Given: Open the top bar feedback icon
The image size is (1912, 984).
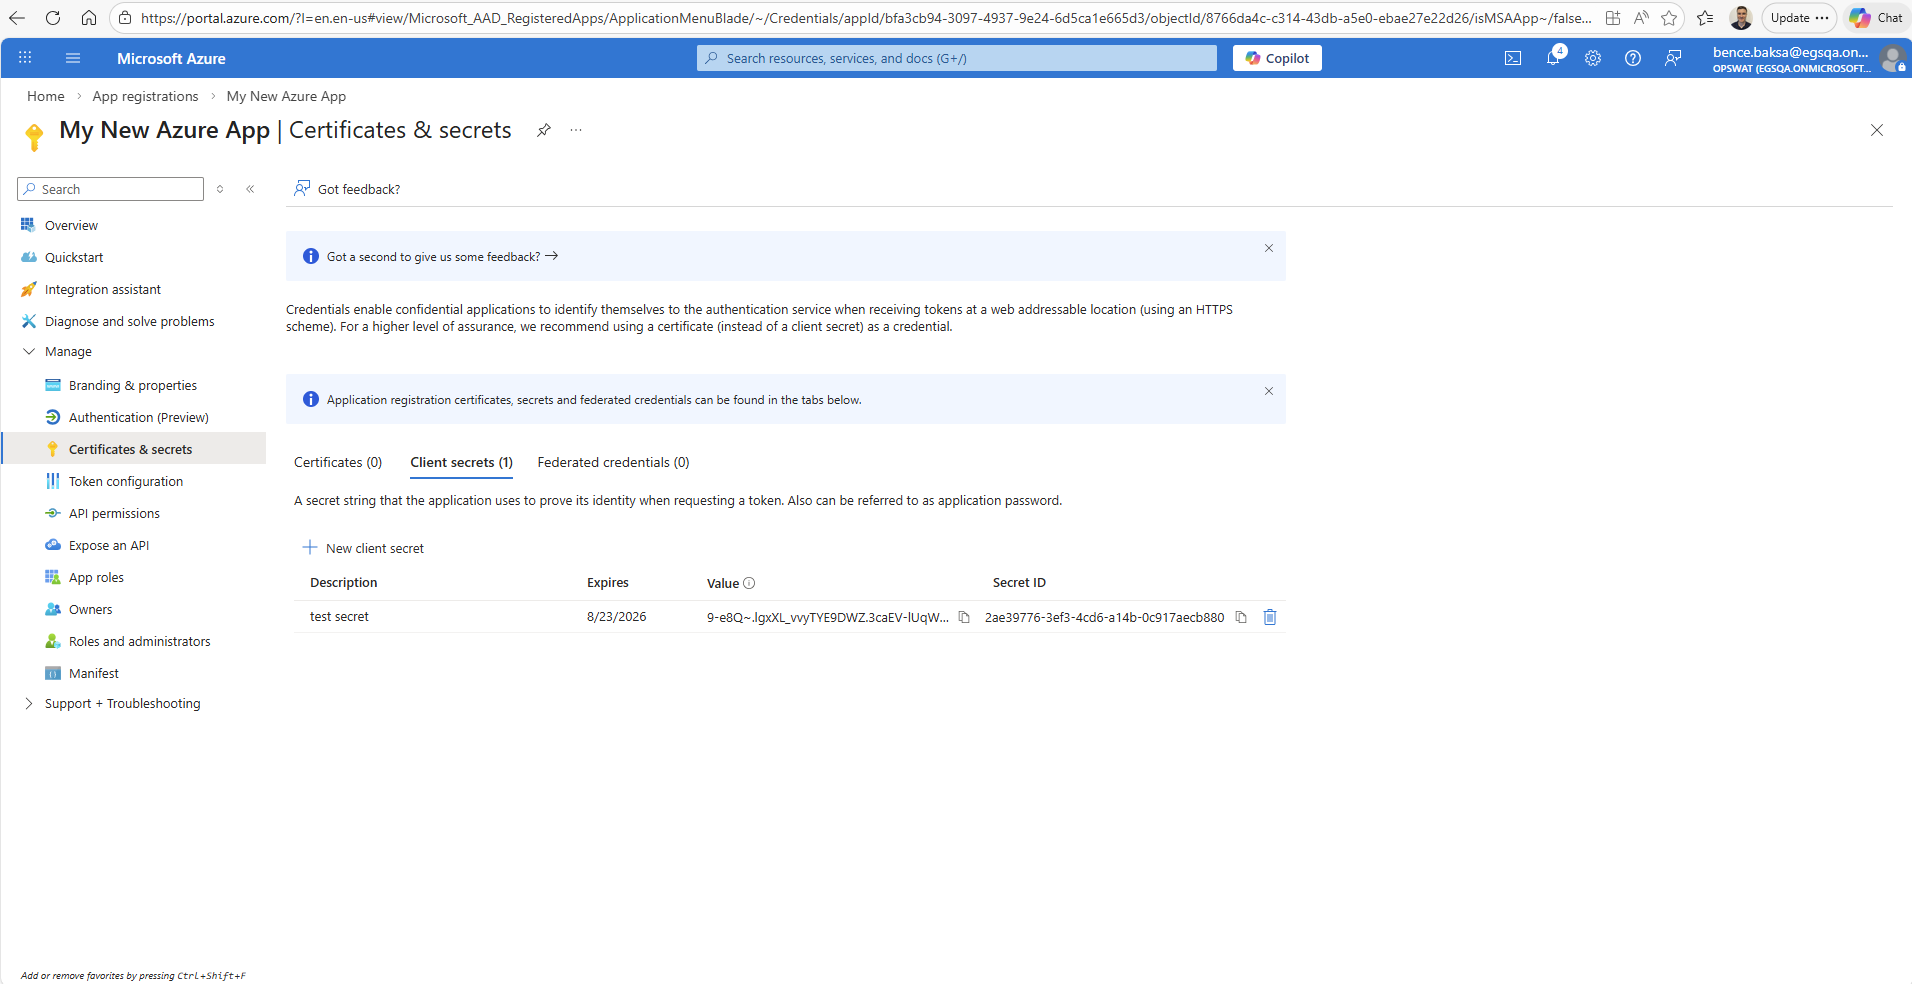Looking at the screenshot, I should [1673, 58].
